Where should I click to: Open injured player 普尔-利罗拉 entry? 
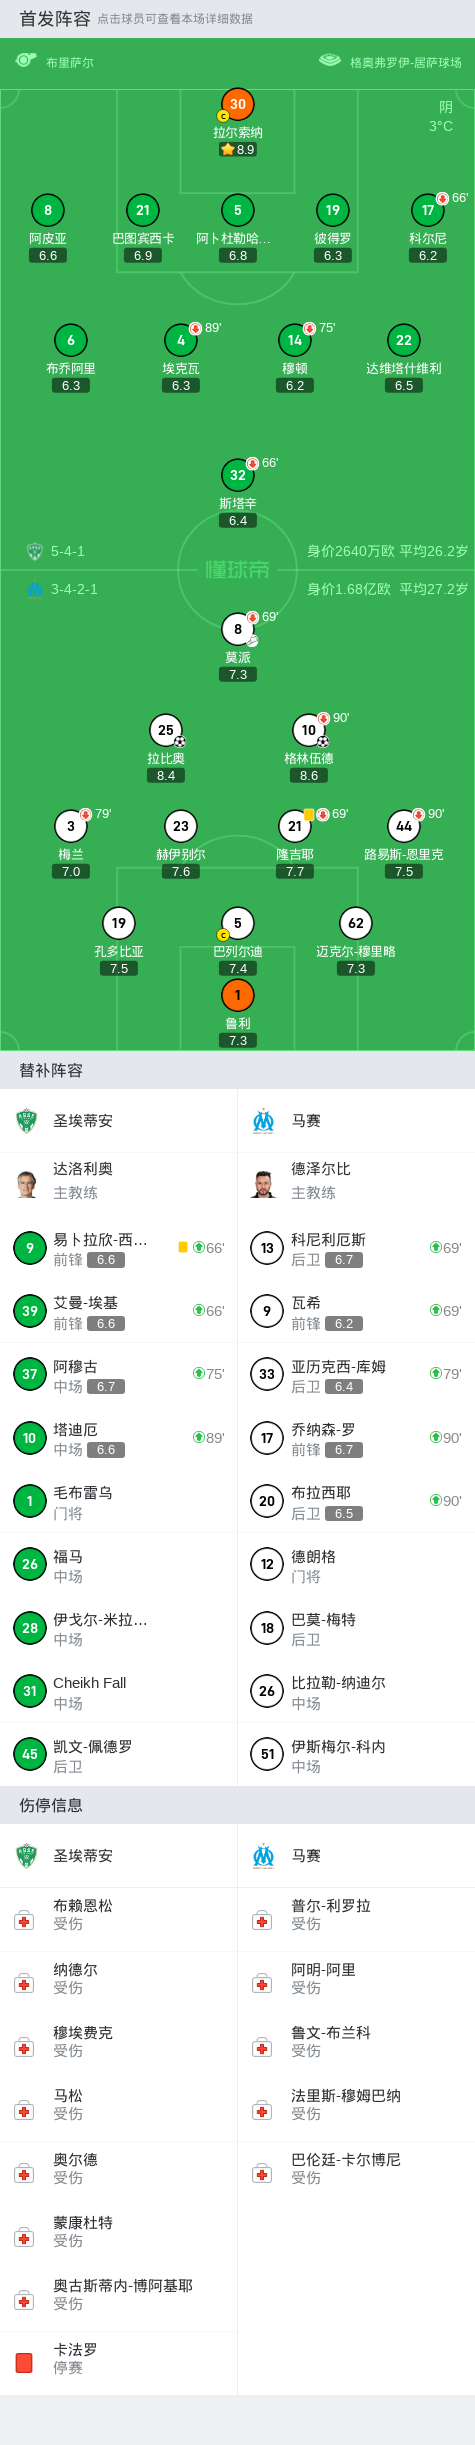pyautogui.click(x=356, y=1914)
